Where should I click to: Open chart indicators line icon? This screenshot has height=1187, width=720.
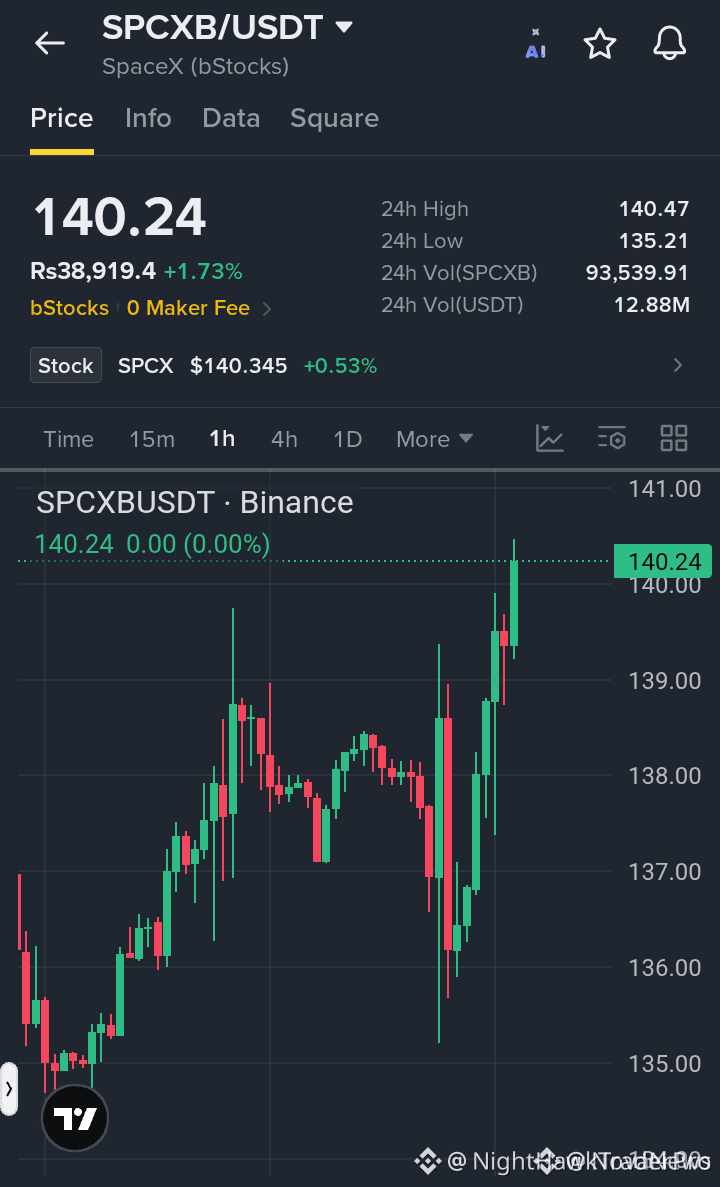click(x=550, y=438)
